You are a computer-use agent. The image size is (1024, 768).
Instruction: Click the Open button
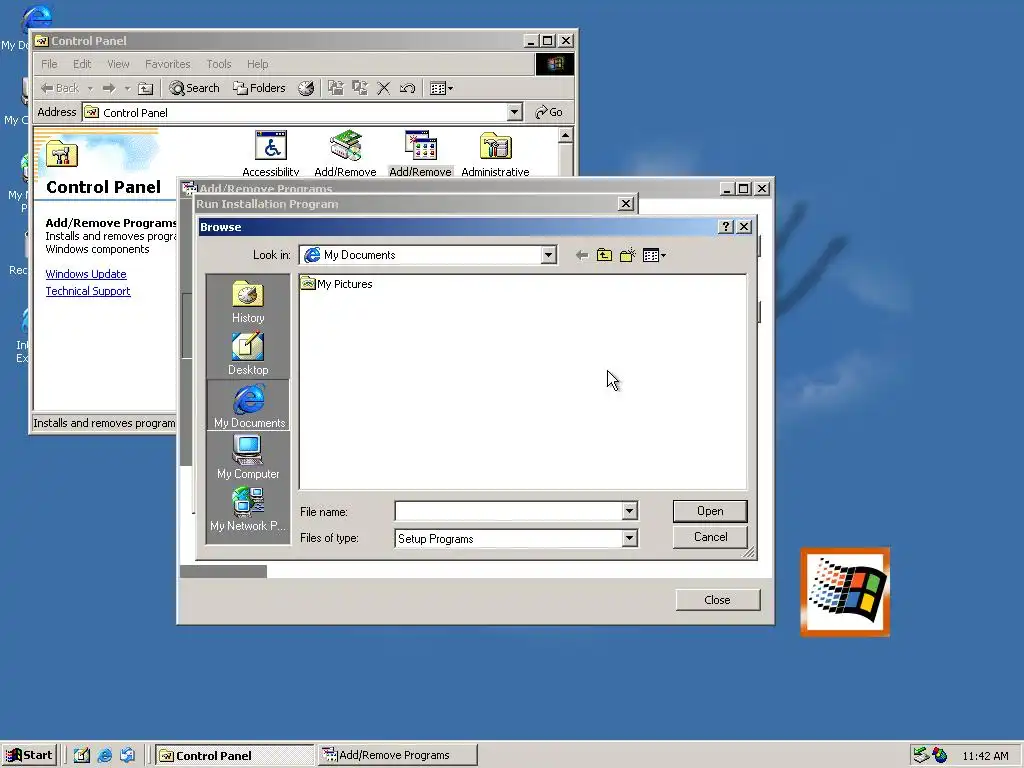pos(710,511)
